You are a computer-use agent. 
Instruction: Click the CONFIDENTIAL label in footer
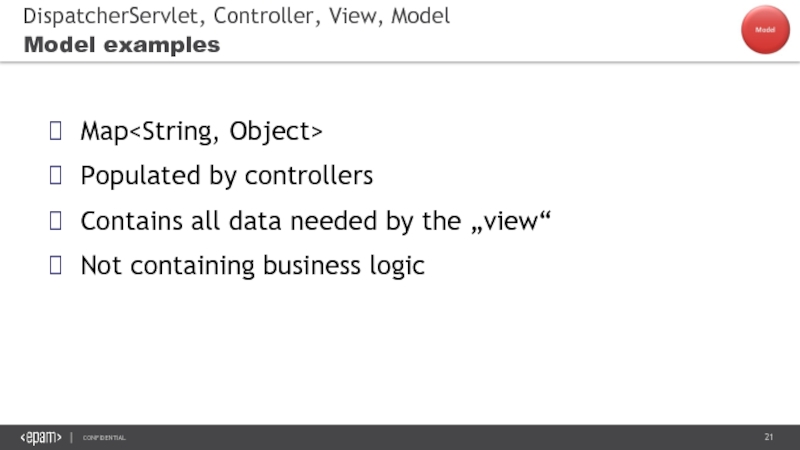pos(104,439)
